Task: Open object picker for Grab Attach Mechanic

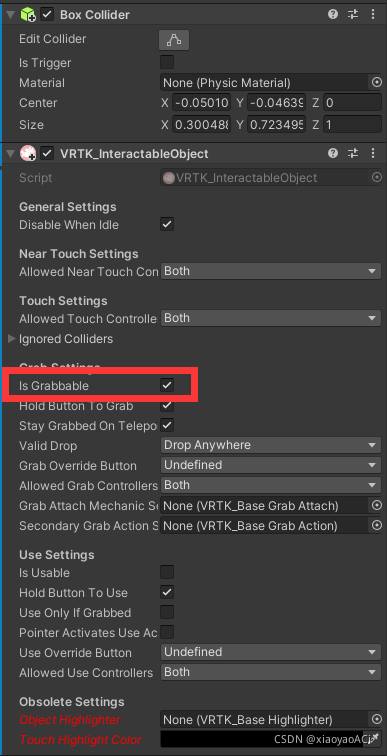Action: tap(377, 505)
